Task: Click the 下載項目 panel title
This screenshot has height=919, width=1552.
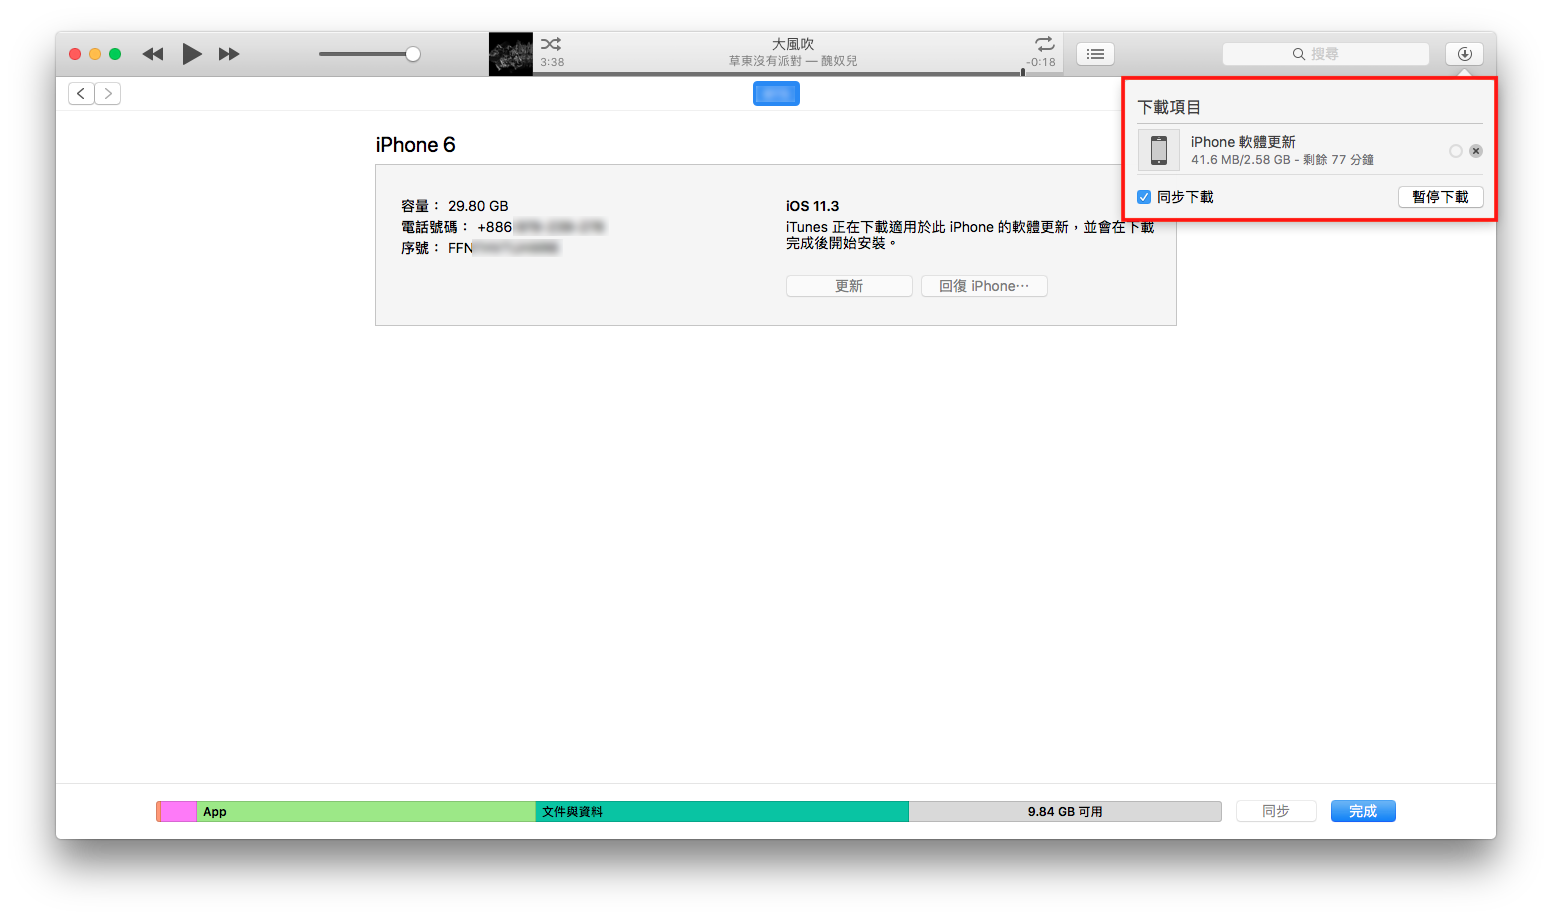Action: [1169, 107]
